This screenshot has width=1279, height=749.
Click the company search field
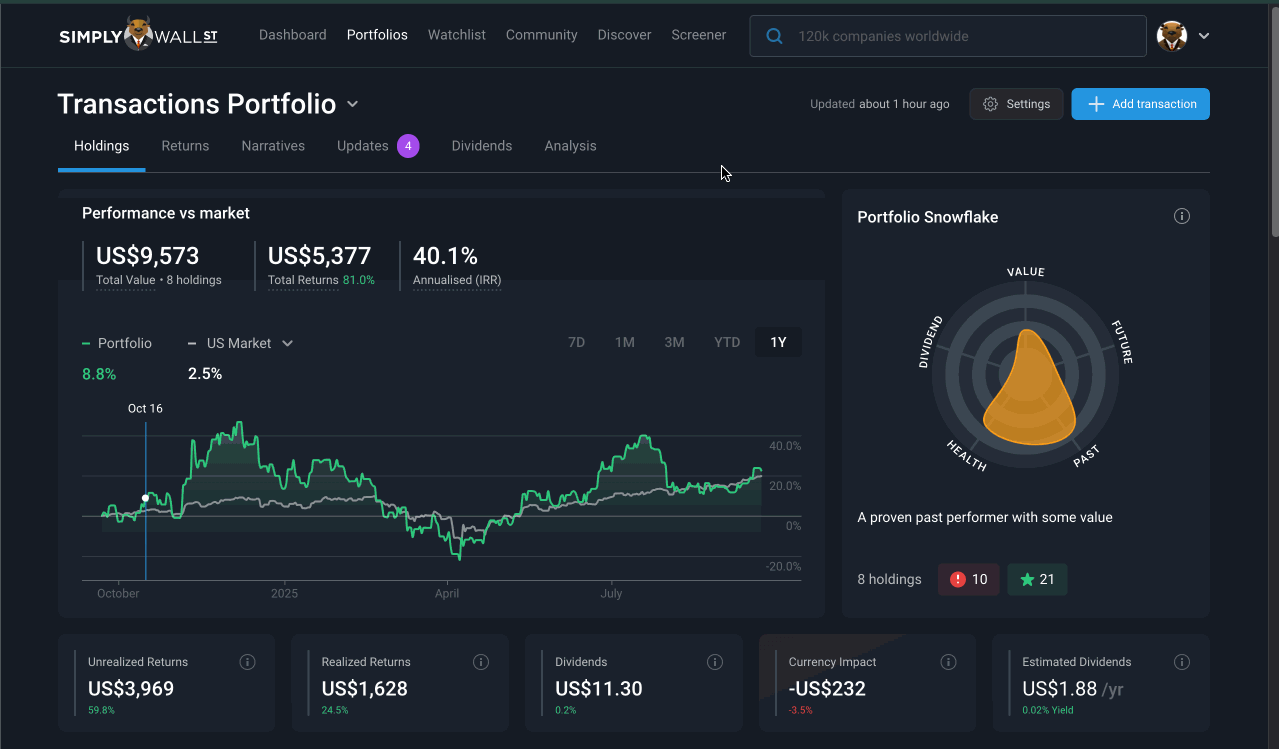960,36
